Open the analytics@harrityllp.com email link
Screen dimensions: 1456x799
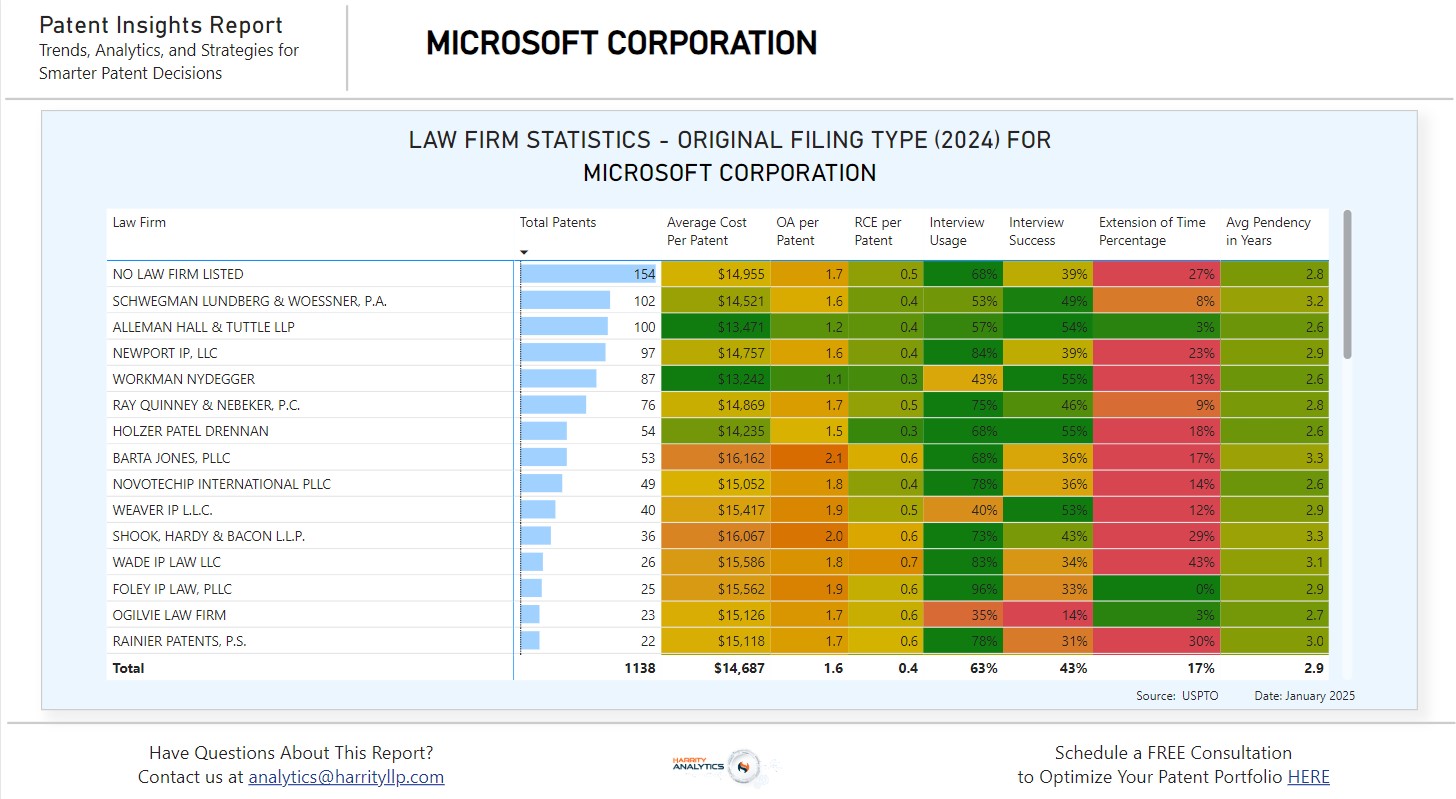tap(346, 777)
